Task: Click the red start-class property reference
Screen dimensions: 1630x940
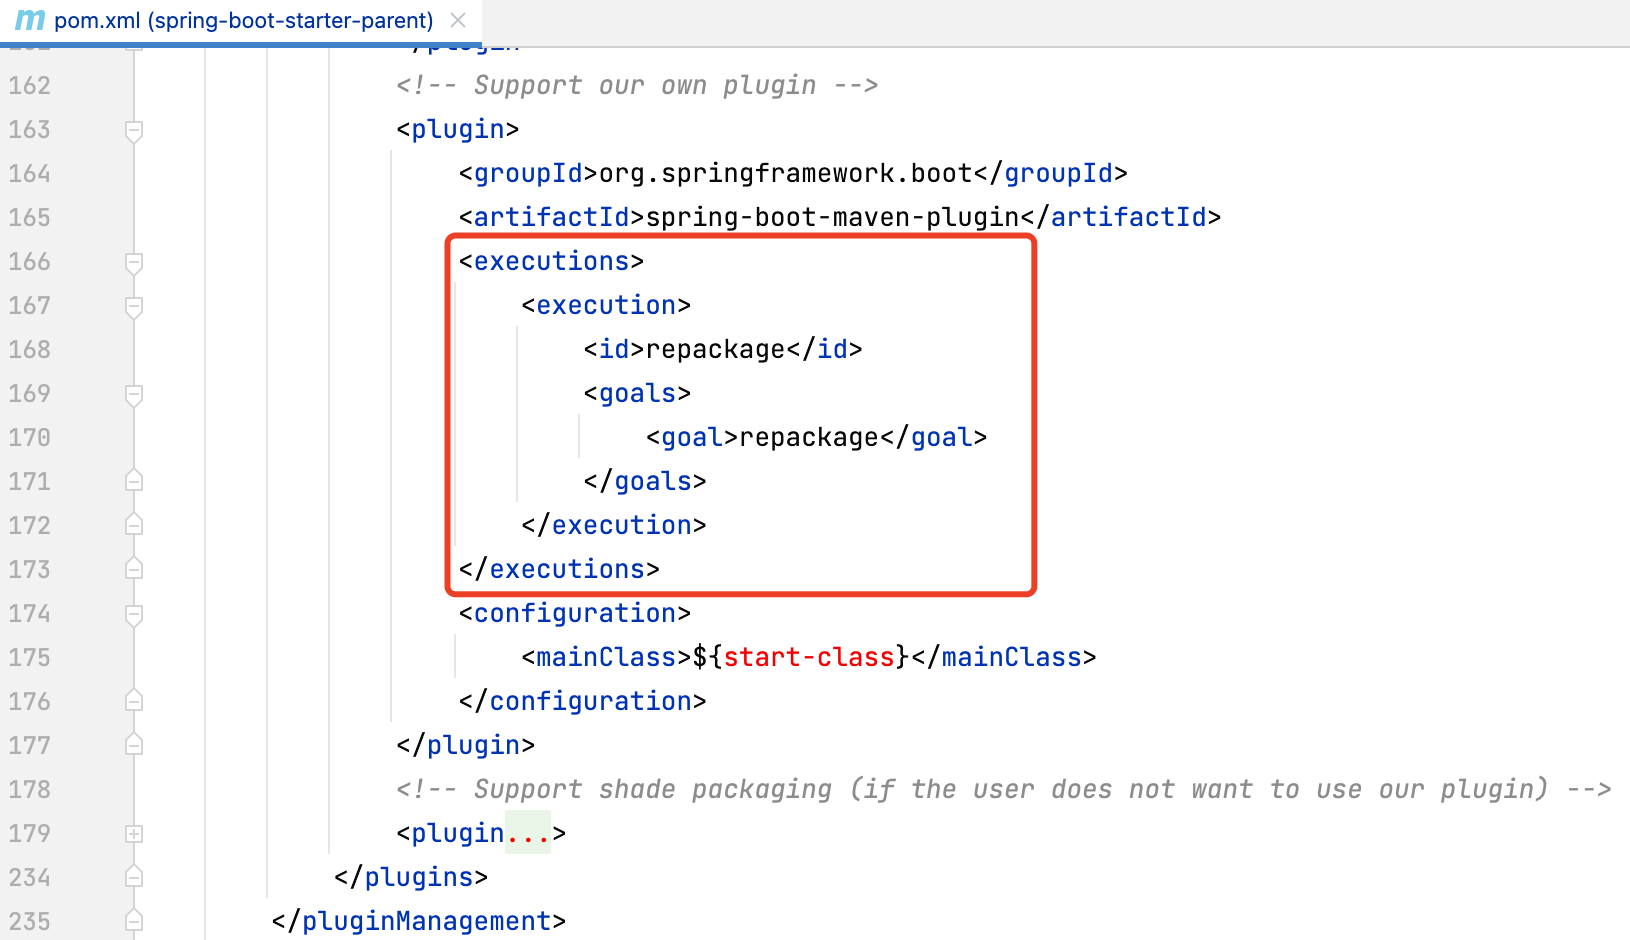Action: point(809,658)
